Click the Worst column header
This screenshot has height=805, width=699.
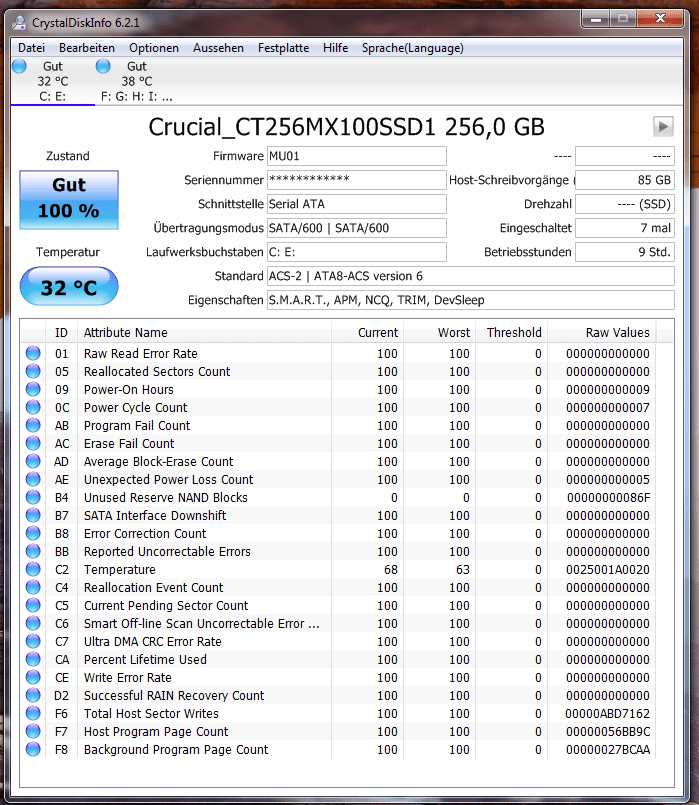[440, 333]
